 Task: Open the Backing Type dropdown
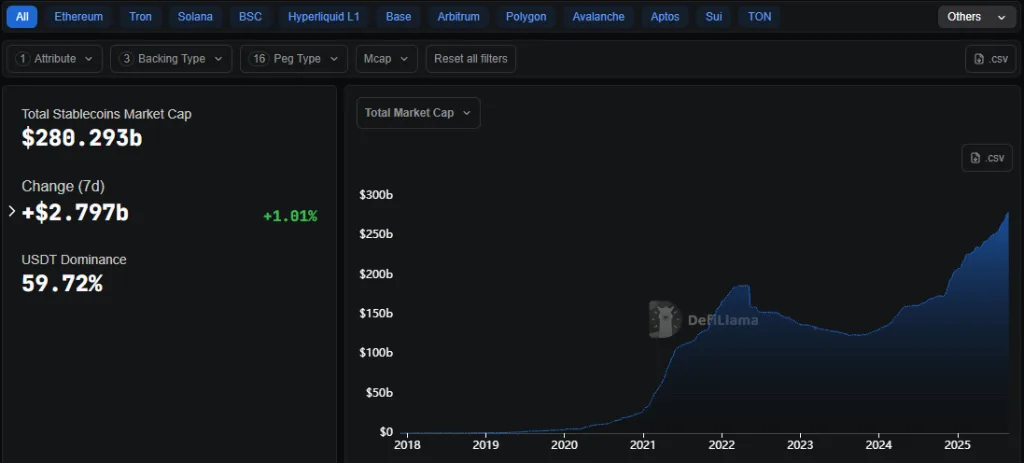click(171, 59)
